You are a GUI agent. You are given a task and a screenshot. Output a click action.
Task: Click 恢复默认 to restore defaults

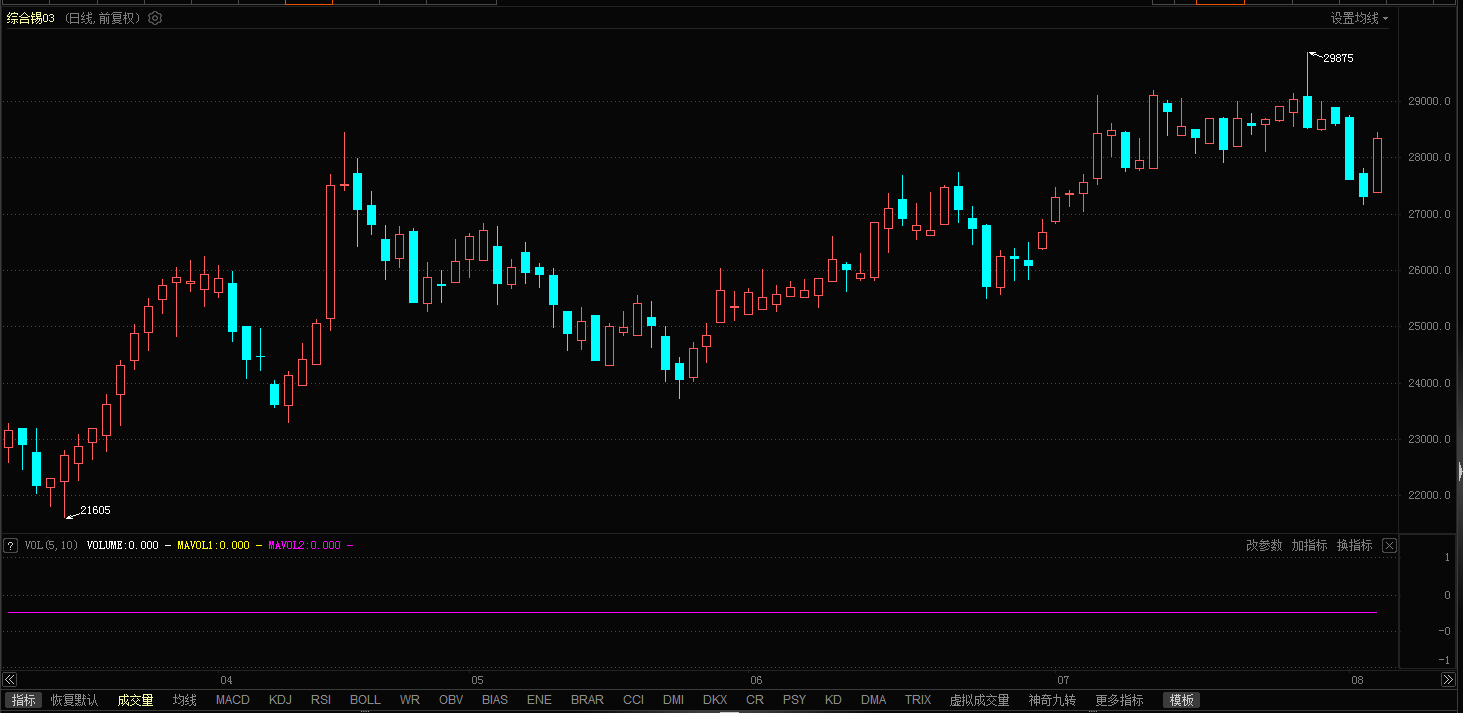pos(75,700)
